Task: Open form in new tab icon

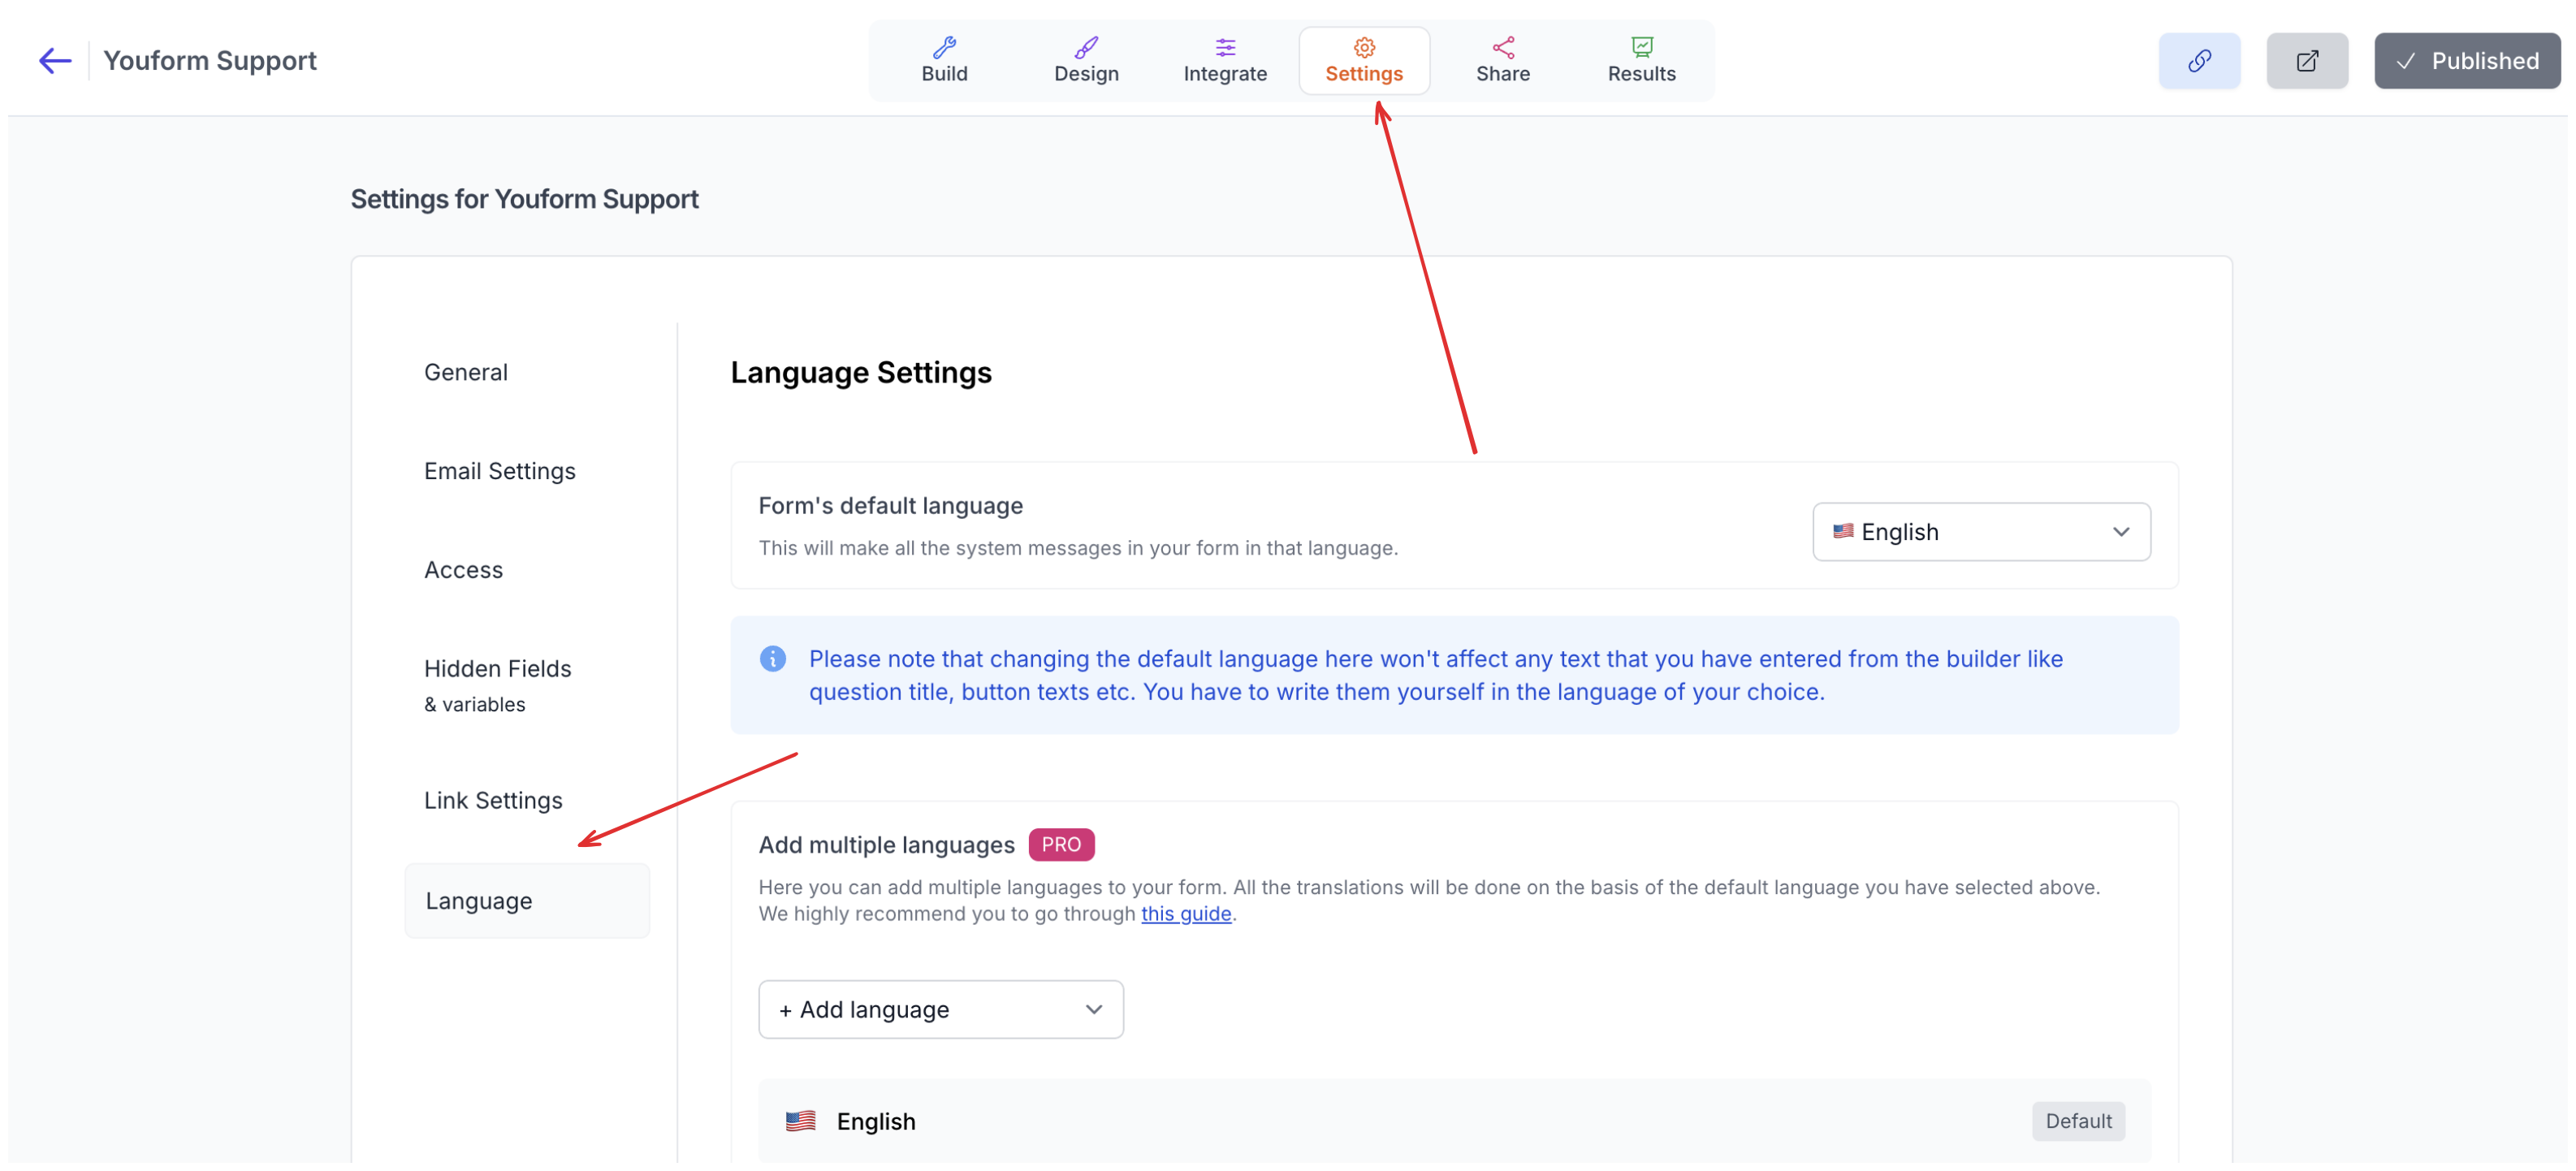Action: click(2306, 61)
